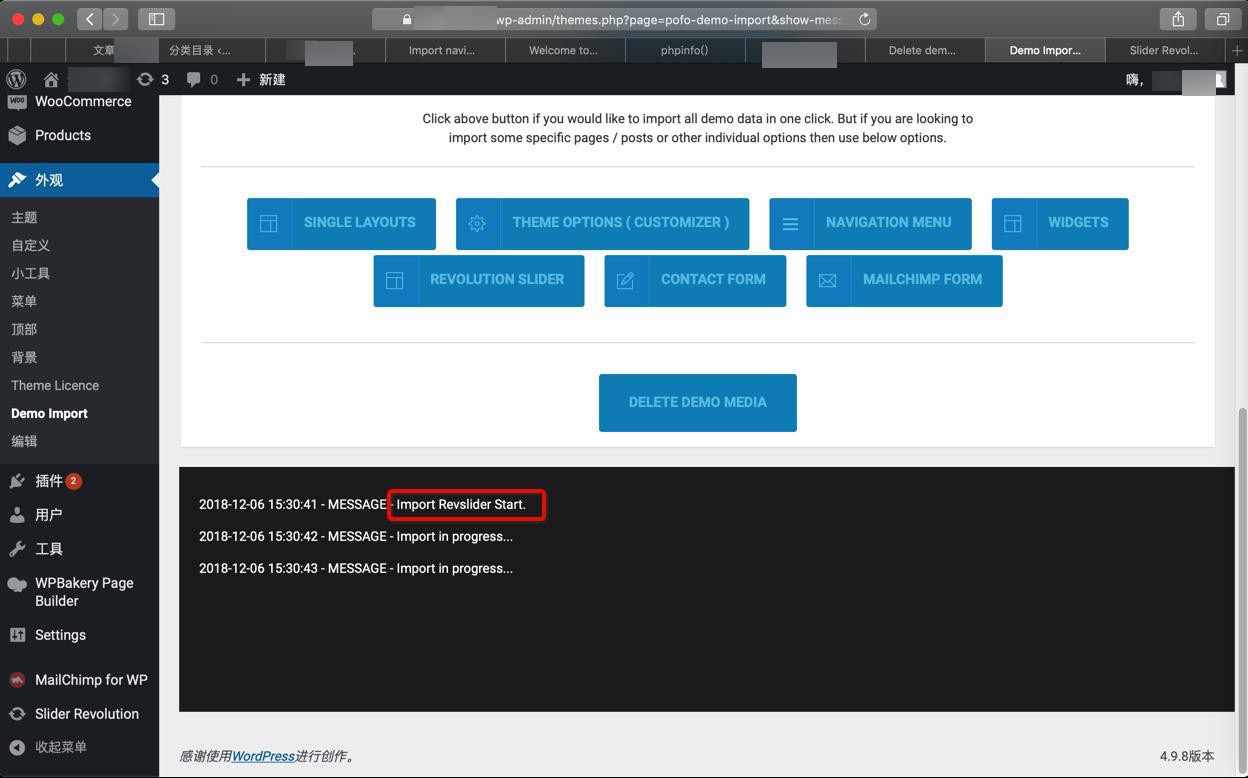Click the Safari forward navigation arrow

116,19
